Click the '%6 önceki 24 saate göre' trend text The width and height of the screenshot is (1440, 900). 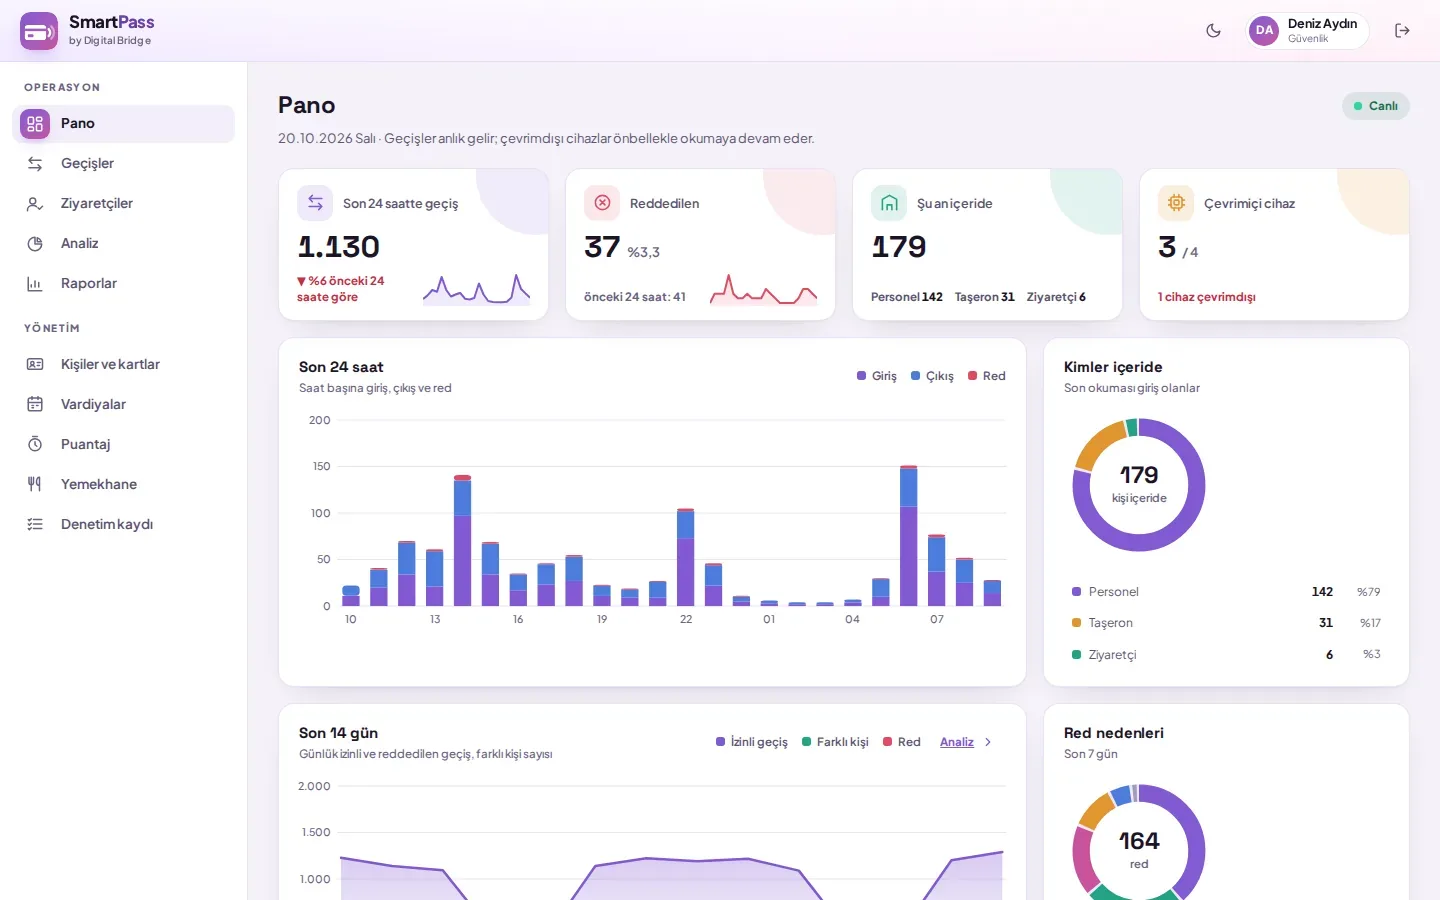click(341, 289)
